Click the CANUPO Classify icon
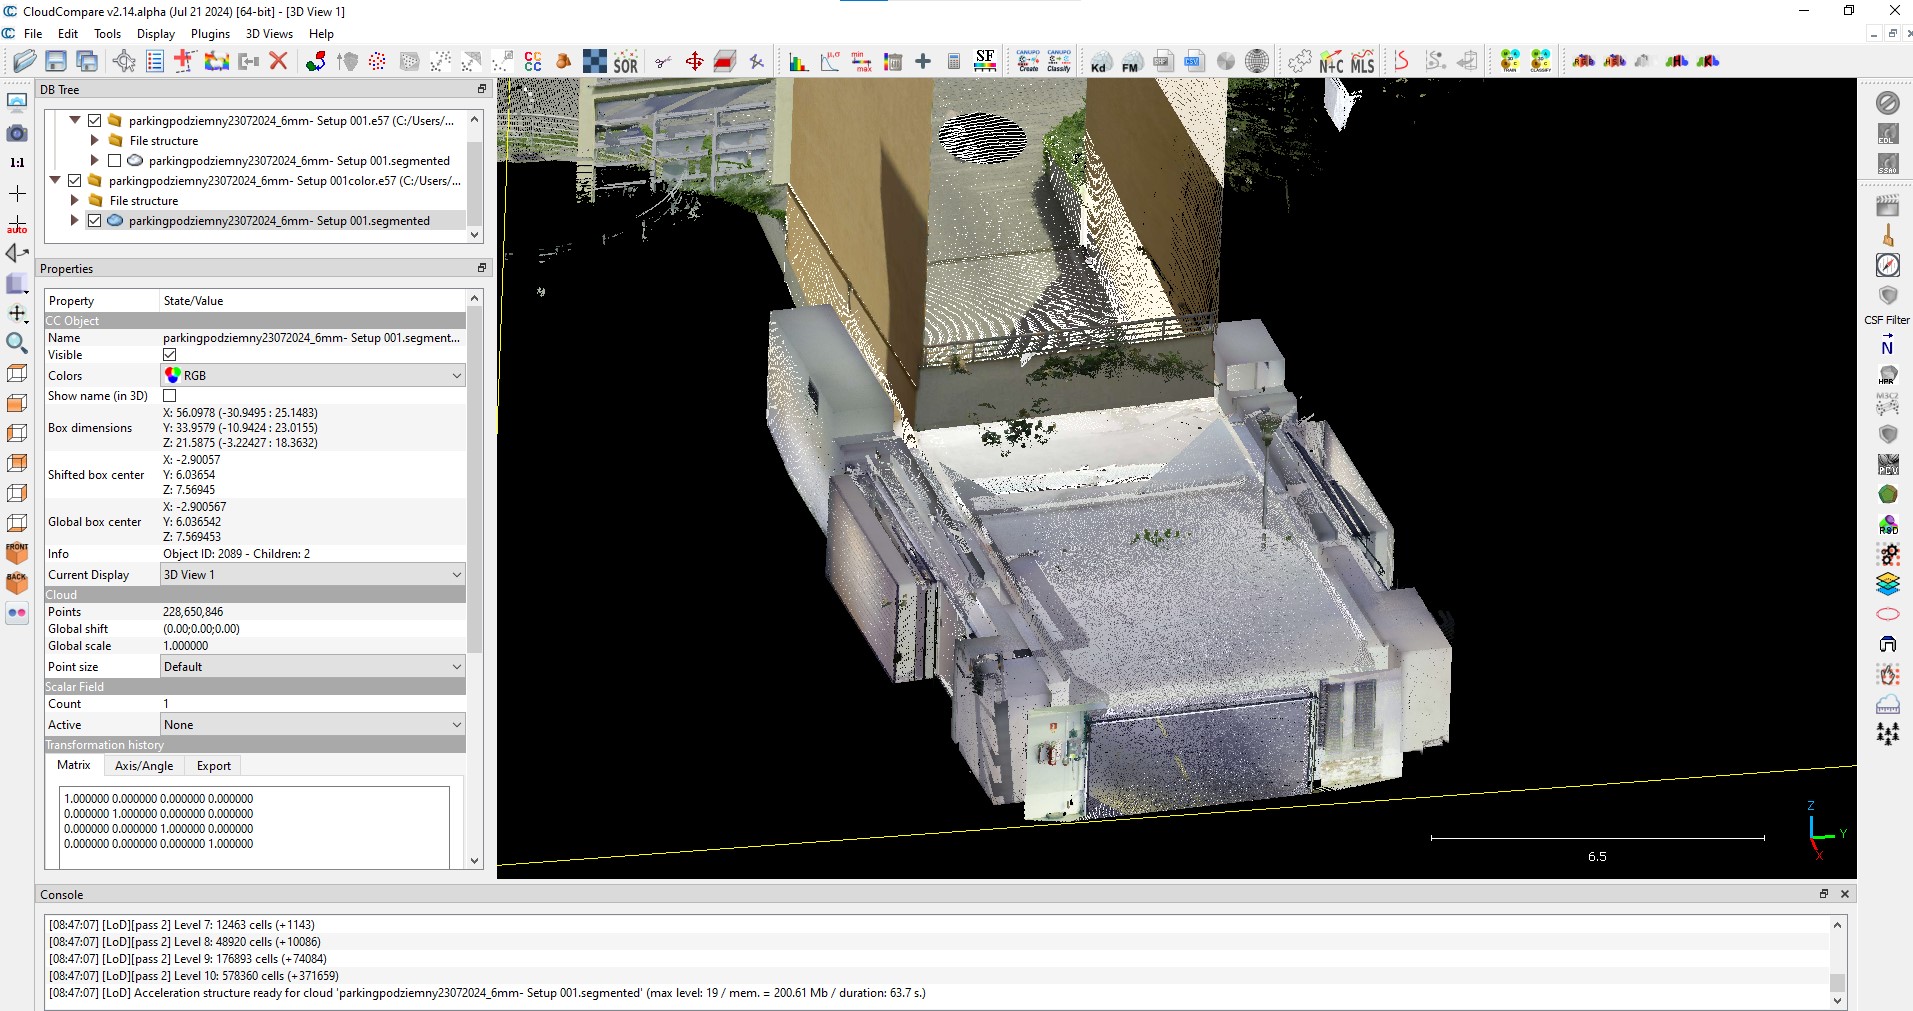The height and width of the screenshot is (1011, 1913). point(1059,62)
